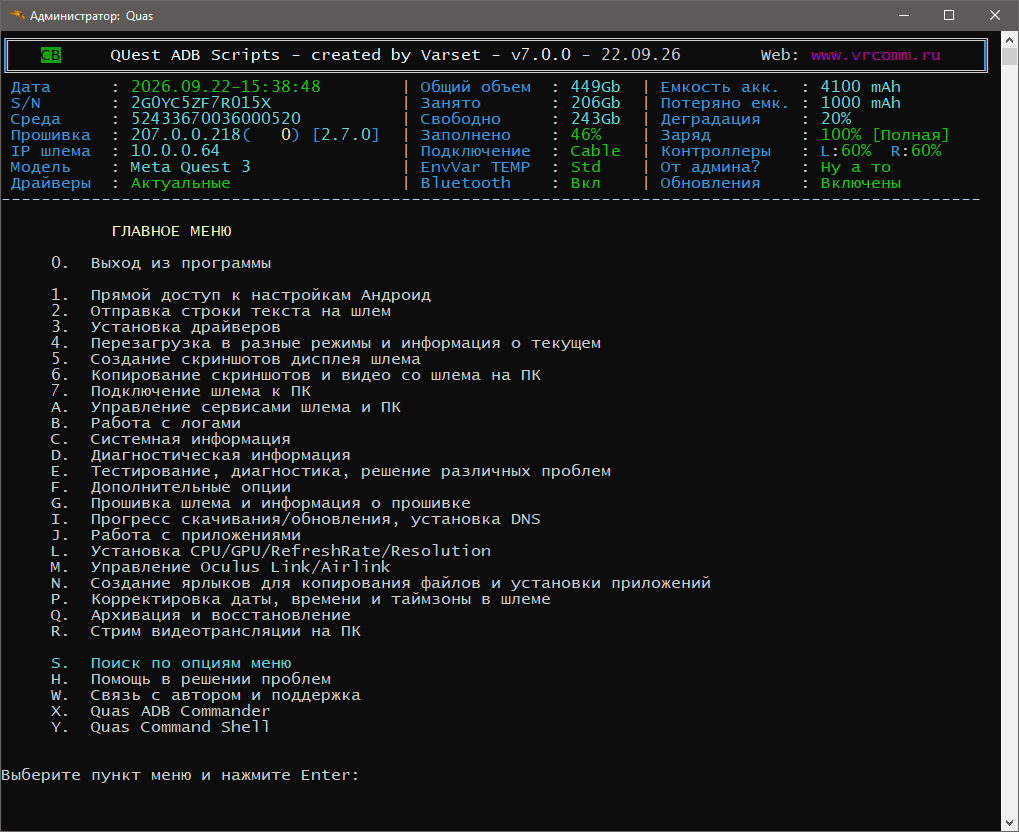Click the 'Выберите пункт меню' input prompt
1019x832 pixels.
coord(180,775)
